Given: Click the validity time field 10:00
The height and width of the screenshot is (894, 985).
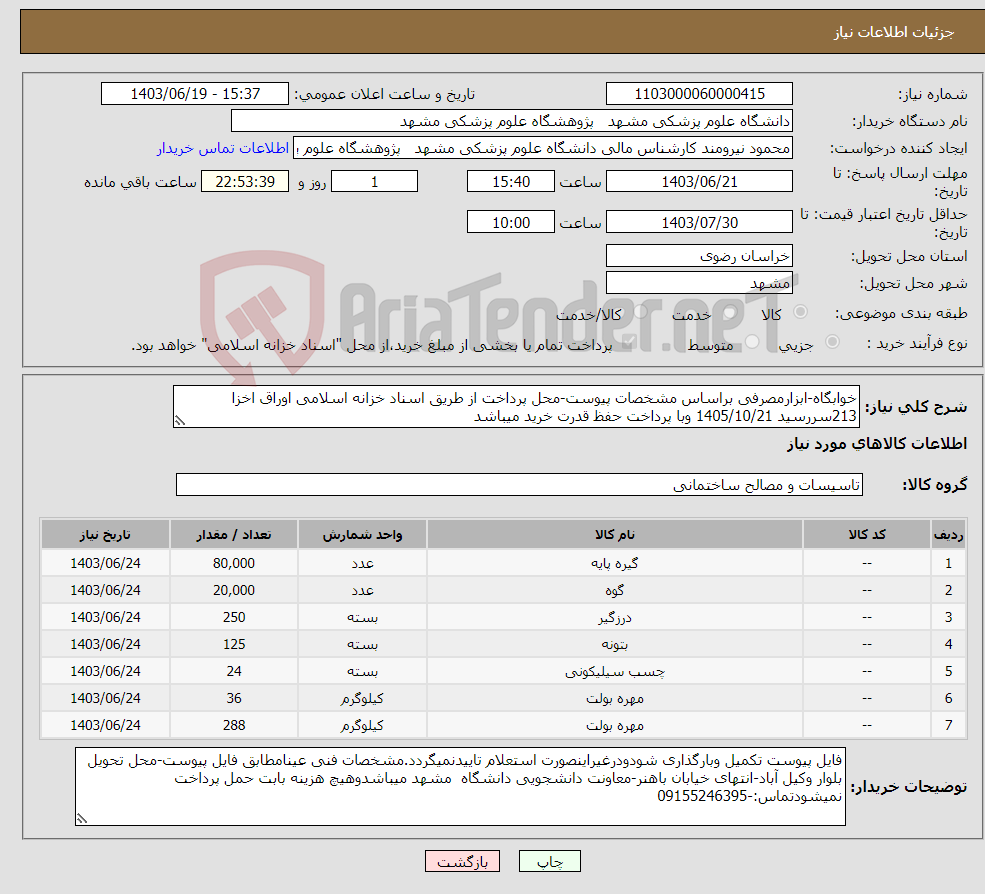Looking at the screenshot, I should click(x=511, y=222).
